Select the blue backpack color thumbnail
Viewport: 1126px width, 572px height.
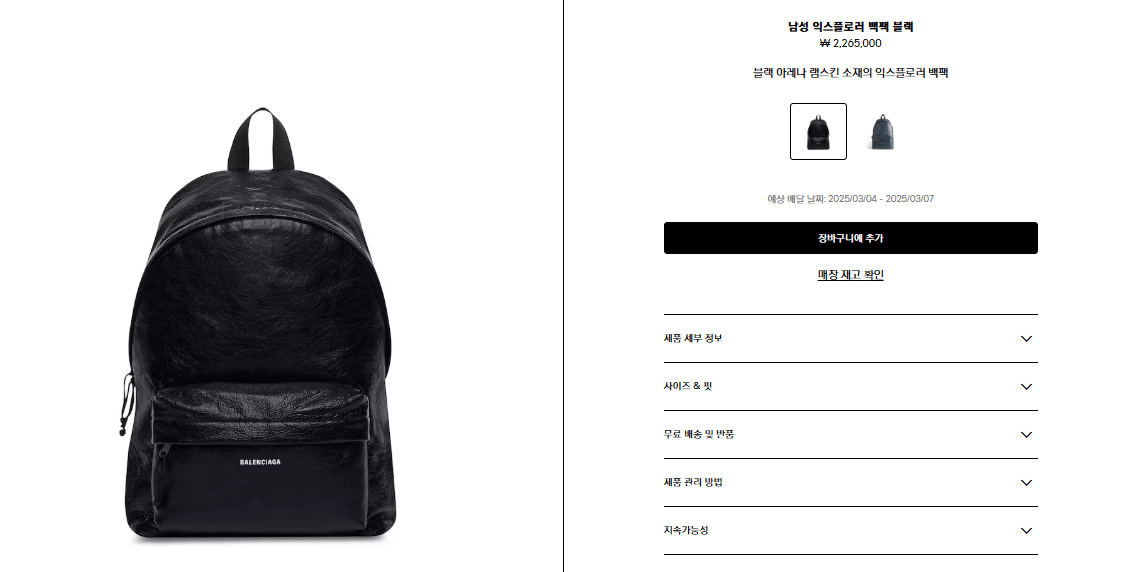881,131
